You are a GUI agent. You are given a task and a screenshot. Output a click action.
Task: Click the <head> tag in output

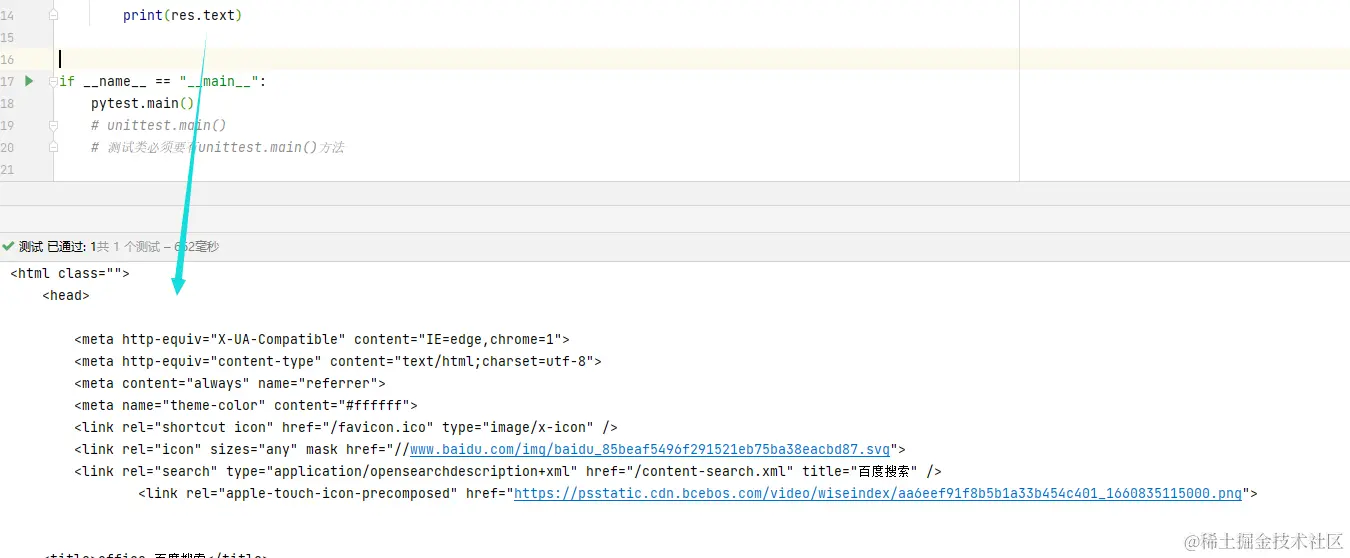pos(66,296)
